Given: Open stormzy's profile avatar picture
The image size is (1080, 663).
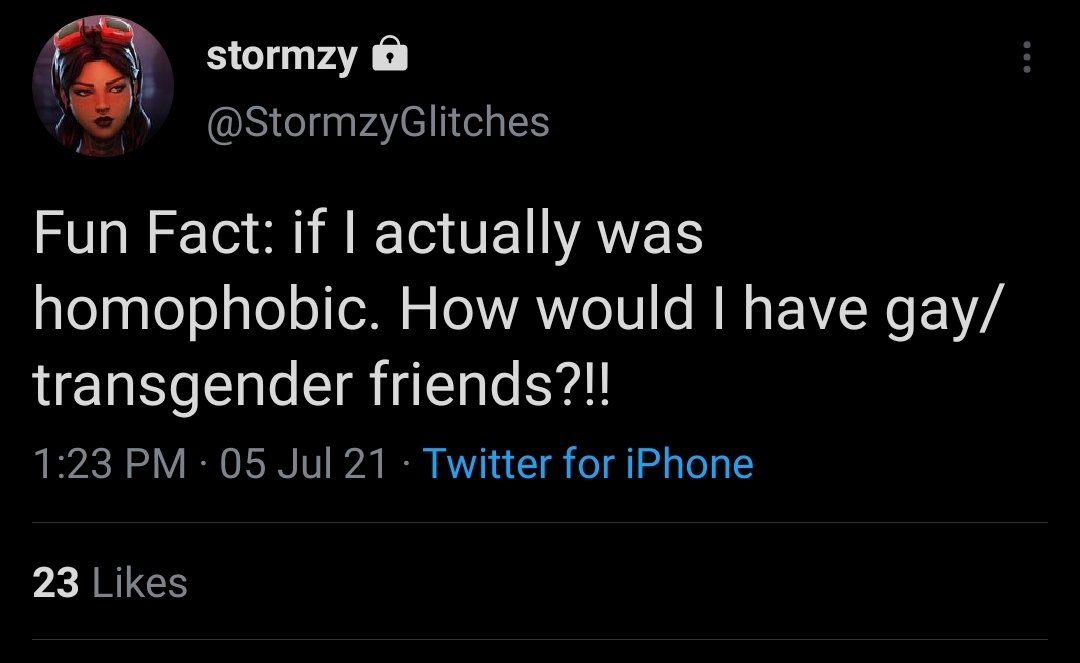Looking at the screenshot, I should click(103, 87).
